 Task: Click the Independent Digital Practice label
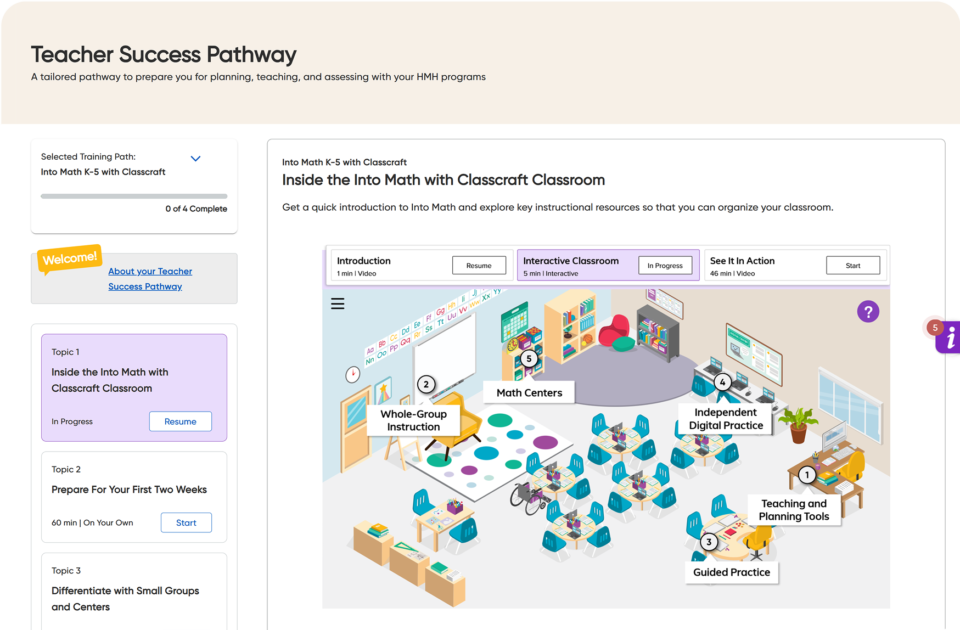(726, 419)
